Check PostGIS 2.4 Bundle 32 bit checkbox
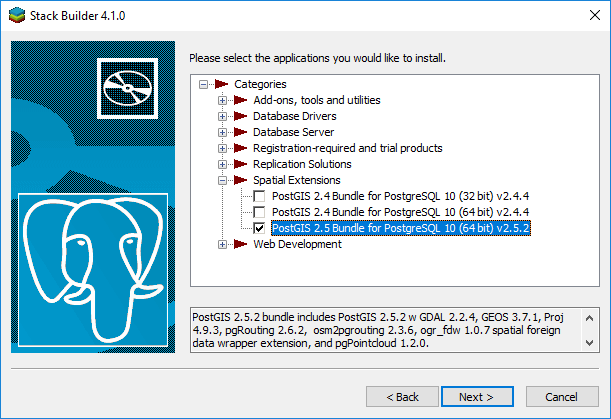 (259, 196)
